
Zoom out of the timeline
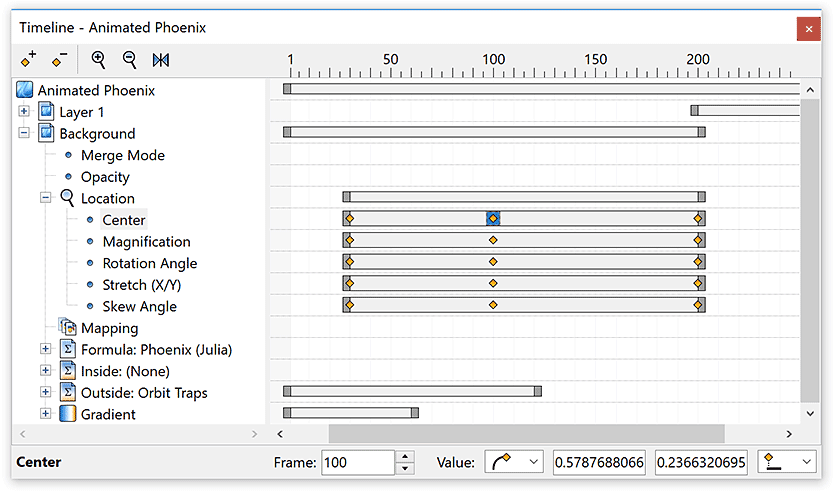coord(129,60)
